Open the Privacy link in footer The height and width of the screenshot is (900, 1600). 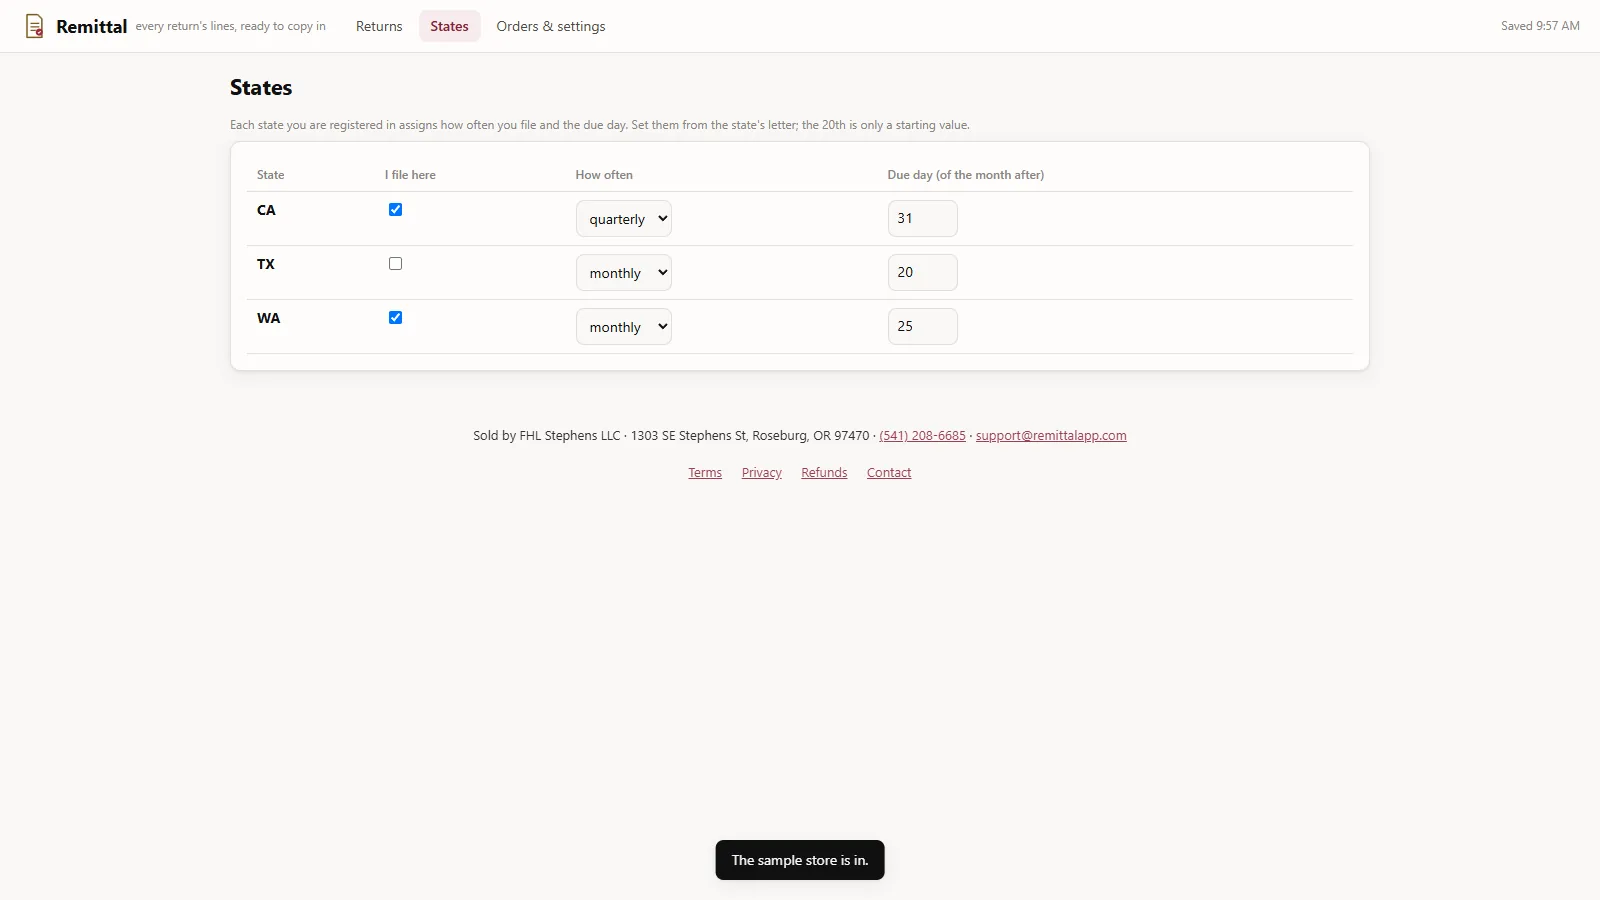pos(761,473)
